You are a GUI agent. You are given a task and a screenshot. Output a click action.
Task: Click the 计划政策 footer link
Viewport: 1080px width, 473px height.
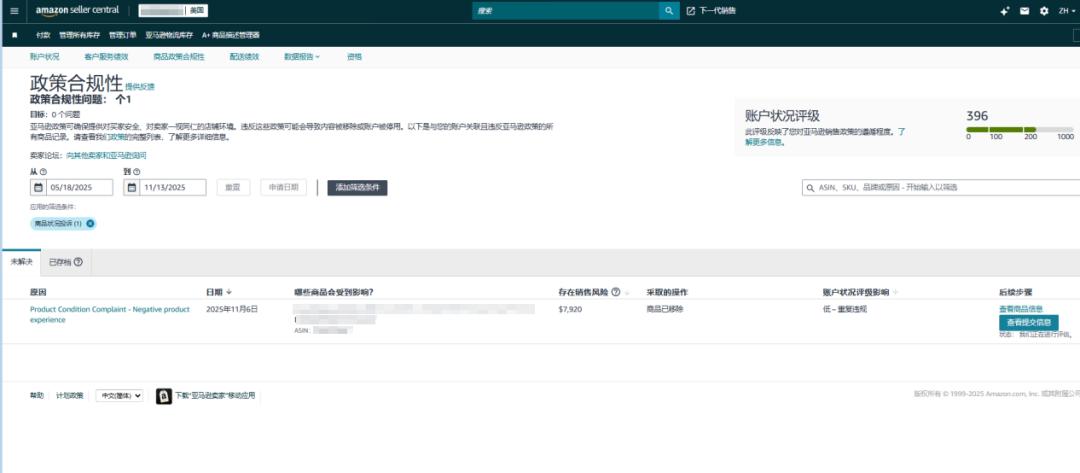pyautogui.click(x=70, y=396)
